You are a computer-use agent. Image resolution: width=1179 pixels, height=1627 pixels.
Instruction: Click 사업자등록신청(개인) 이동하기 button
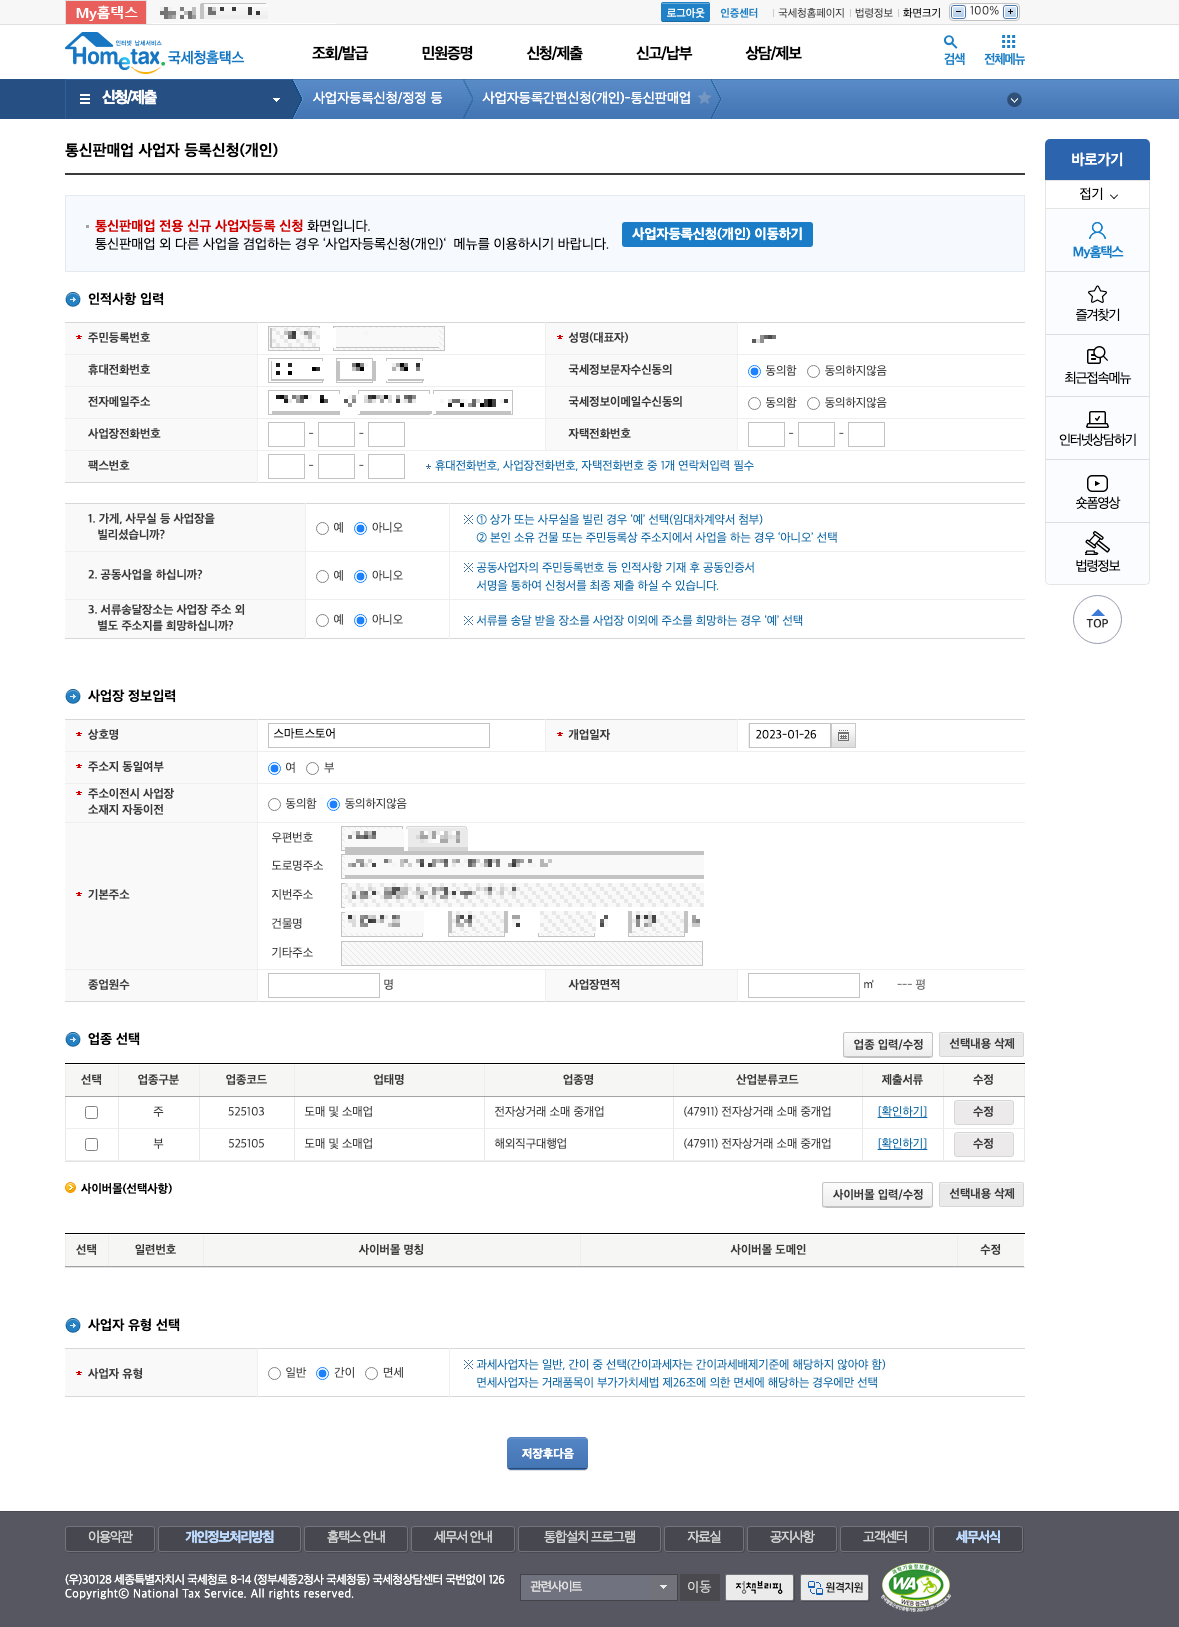point(717,234)
